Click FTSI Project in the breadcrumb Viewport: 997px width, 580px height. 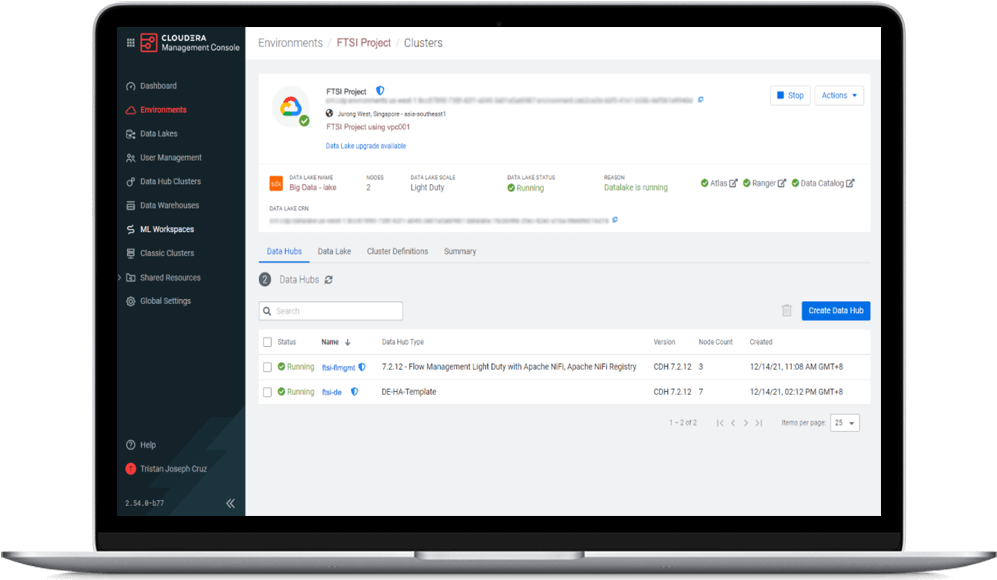point(364,43)
